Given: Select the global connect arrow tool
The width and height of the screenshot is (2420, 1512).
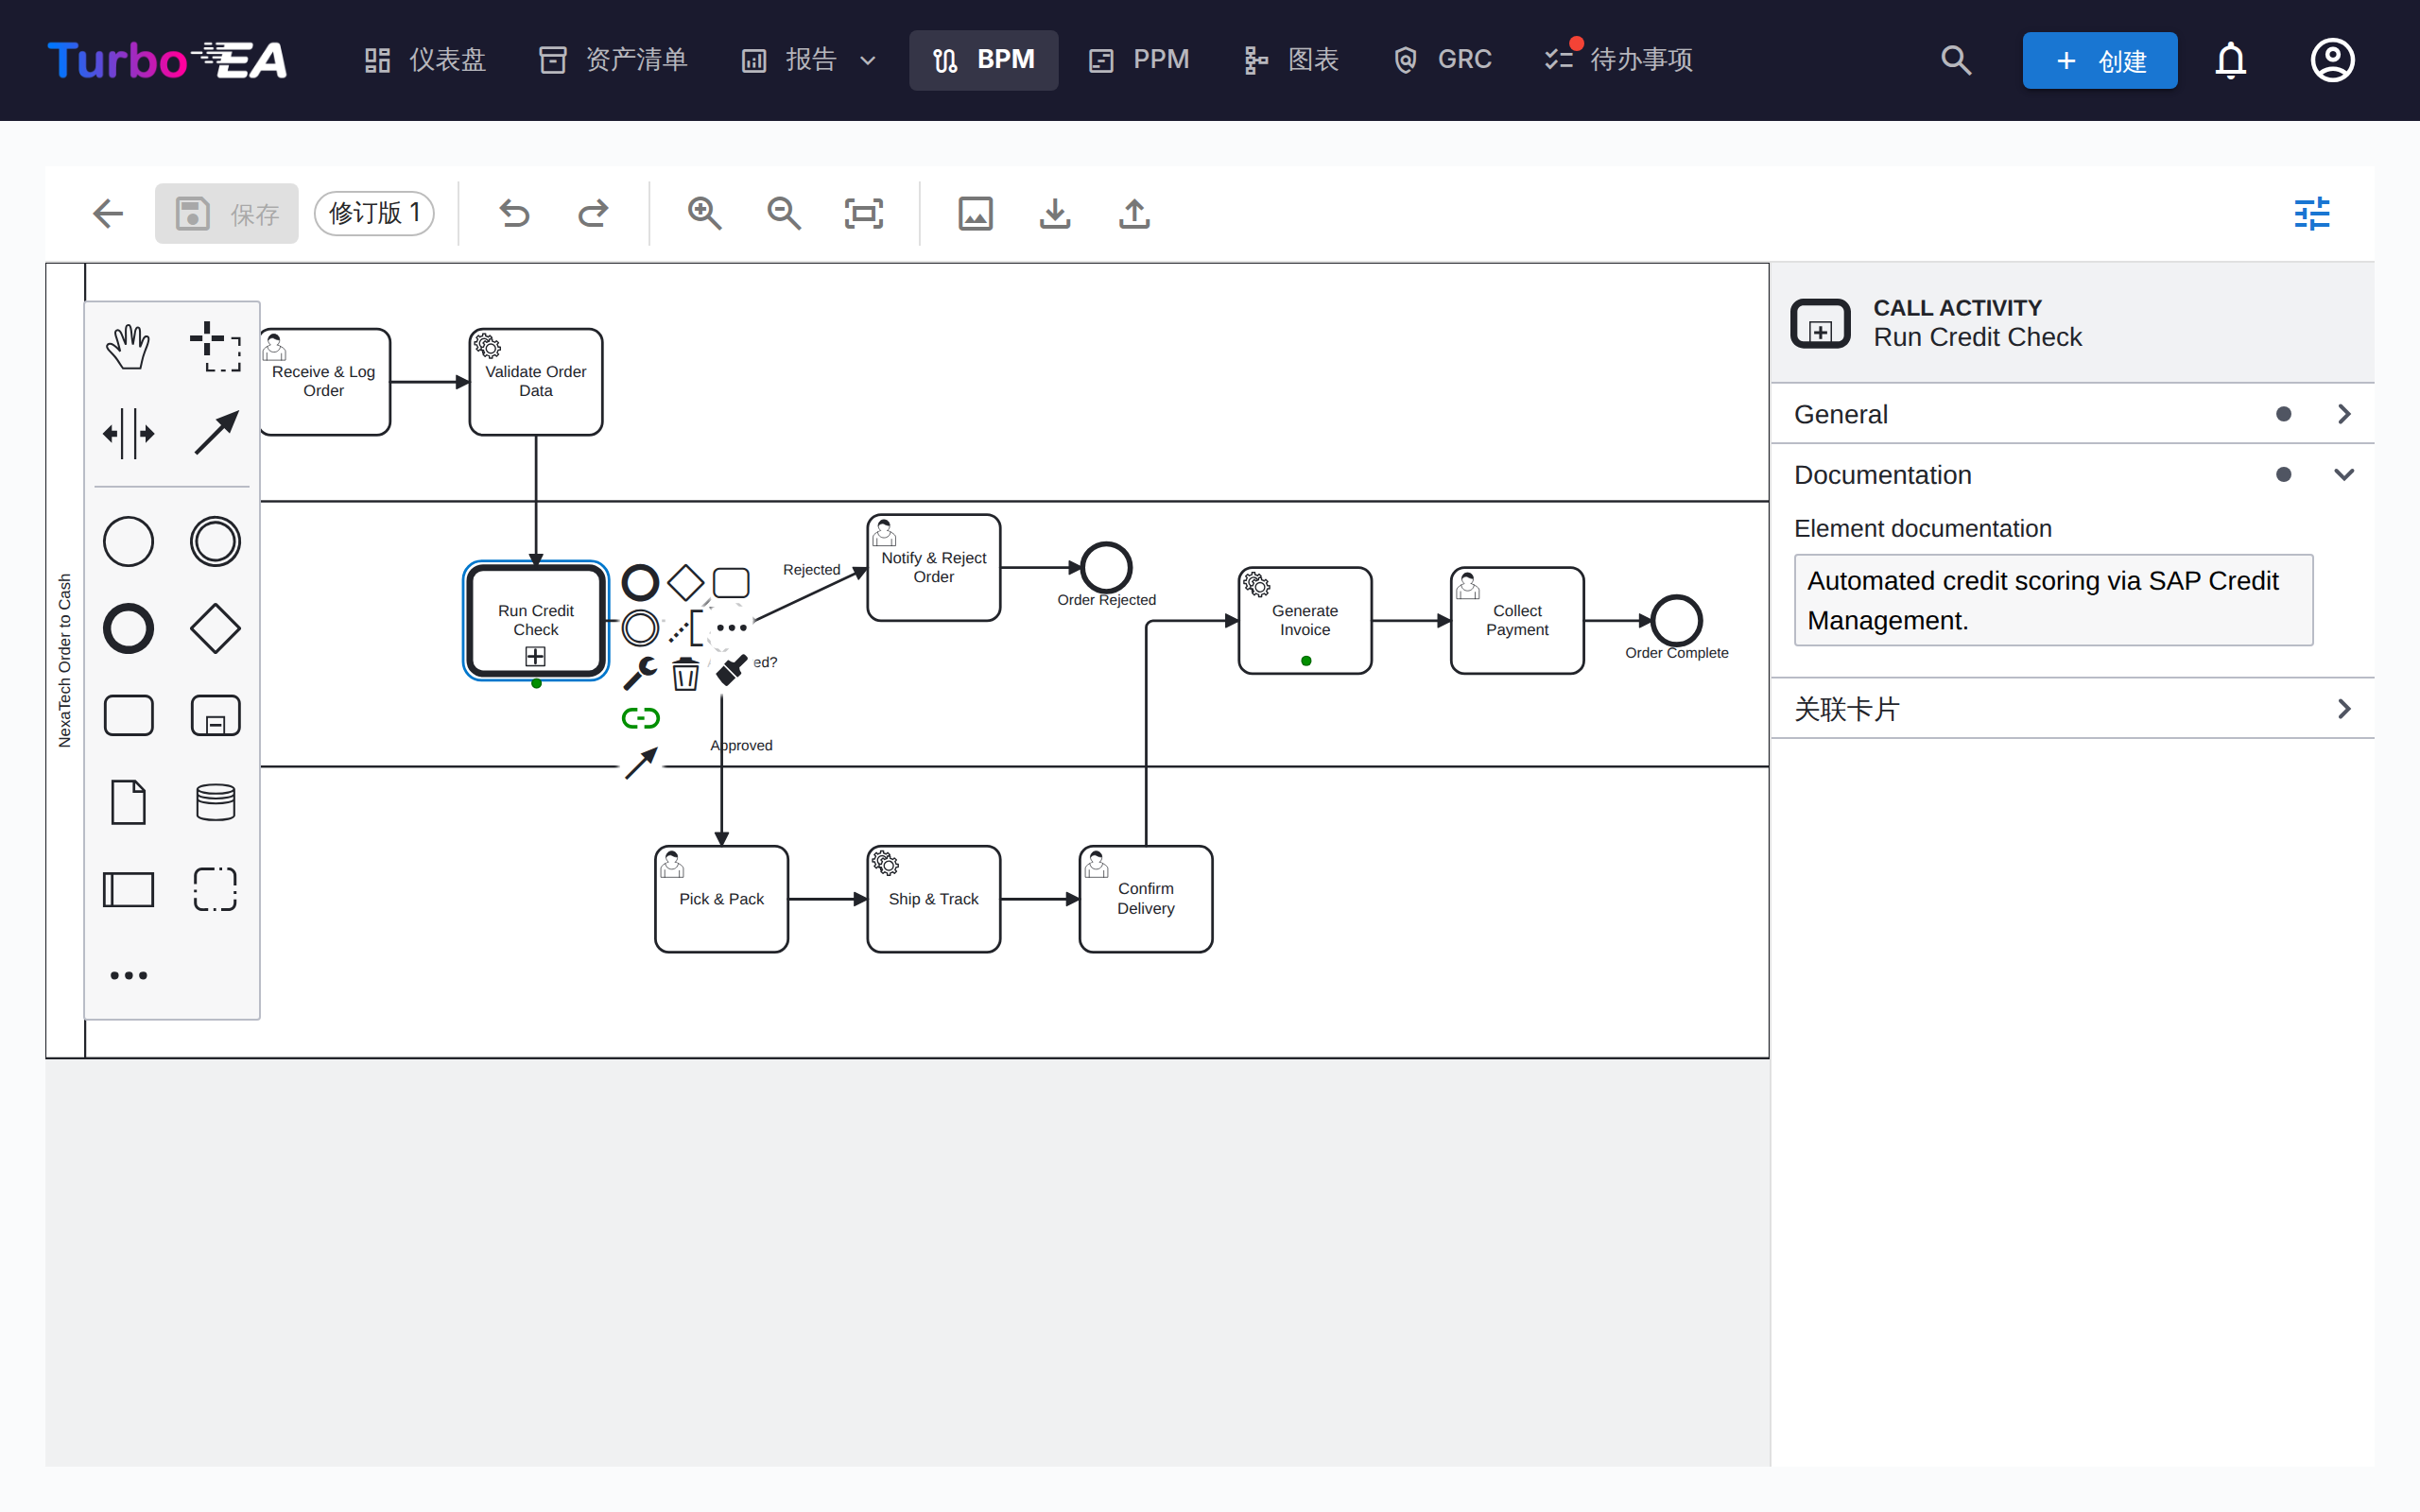Looking at the screenshot, I should pos(215,434).
